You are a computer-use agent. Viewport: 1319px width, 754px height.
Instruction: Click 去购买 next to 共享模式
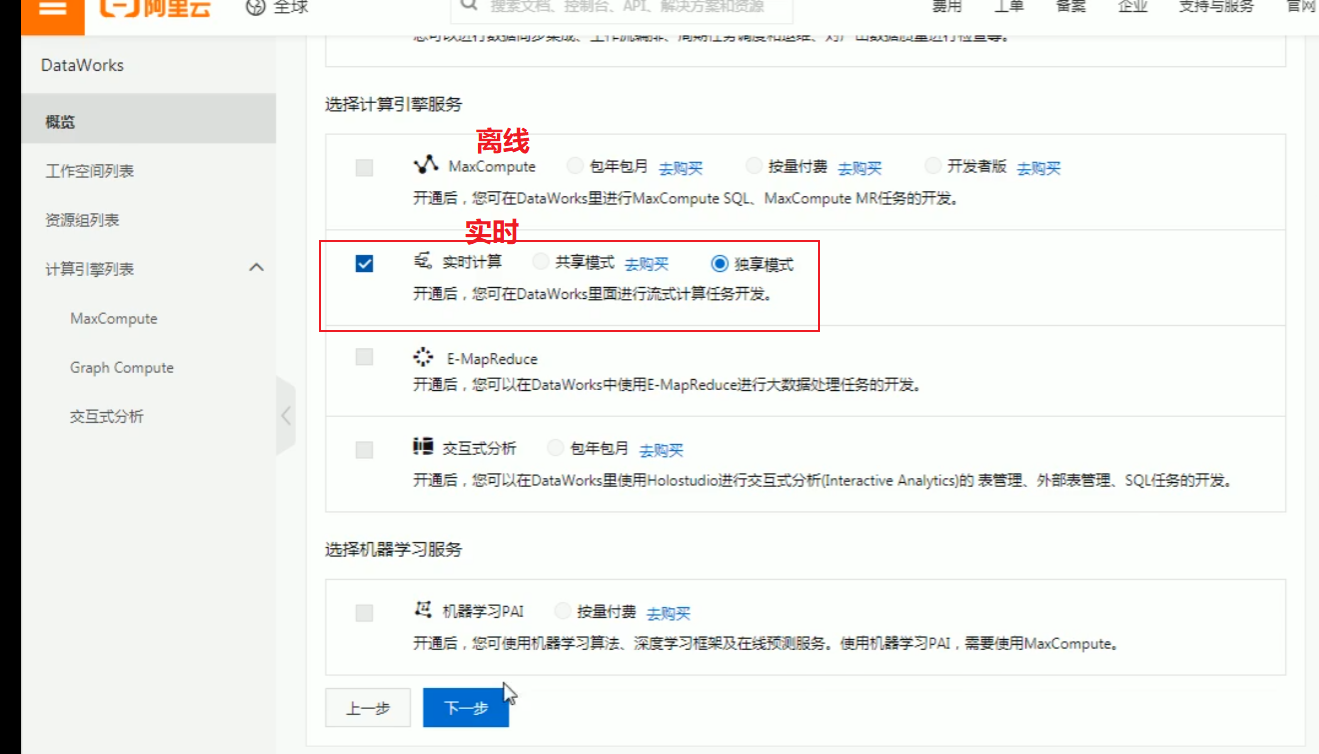[646, 264]
